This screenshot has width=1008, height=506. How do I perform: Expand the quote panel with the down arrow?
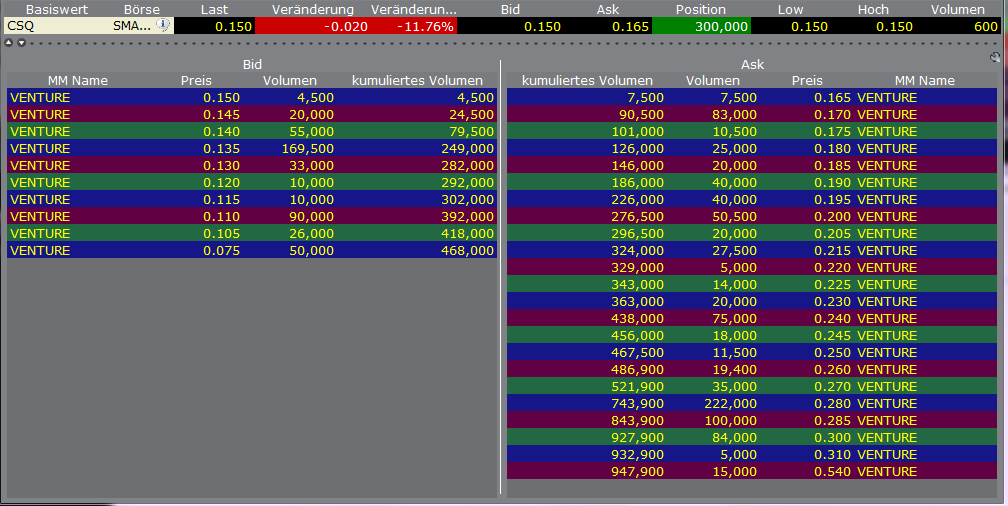(x=20, y=43)
